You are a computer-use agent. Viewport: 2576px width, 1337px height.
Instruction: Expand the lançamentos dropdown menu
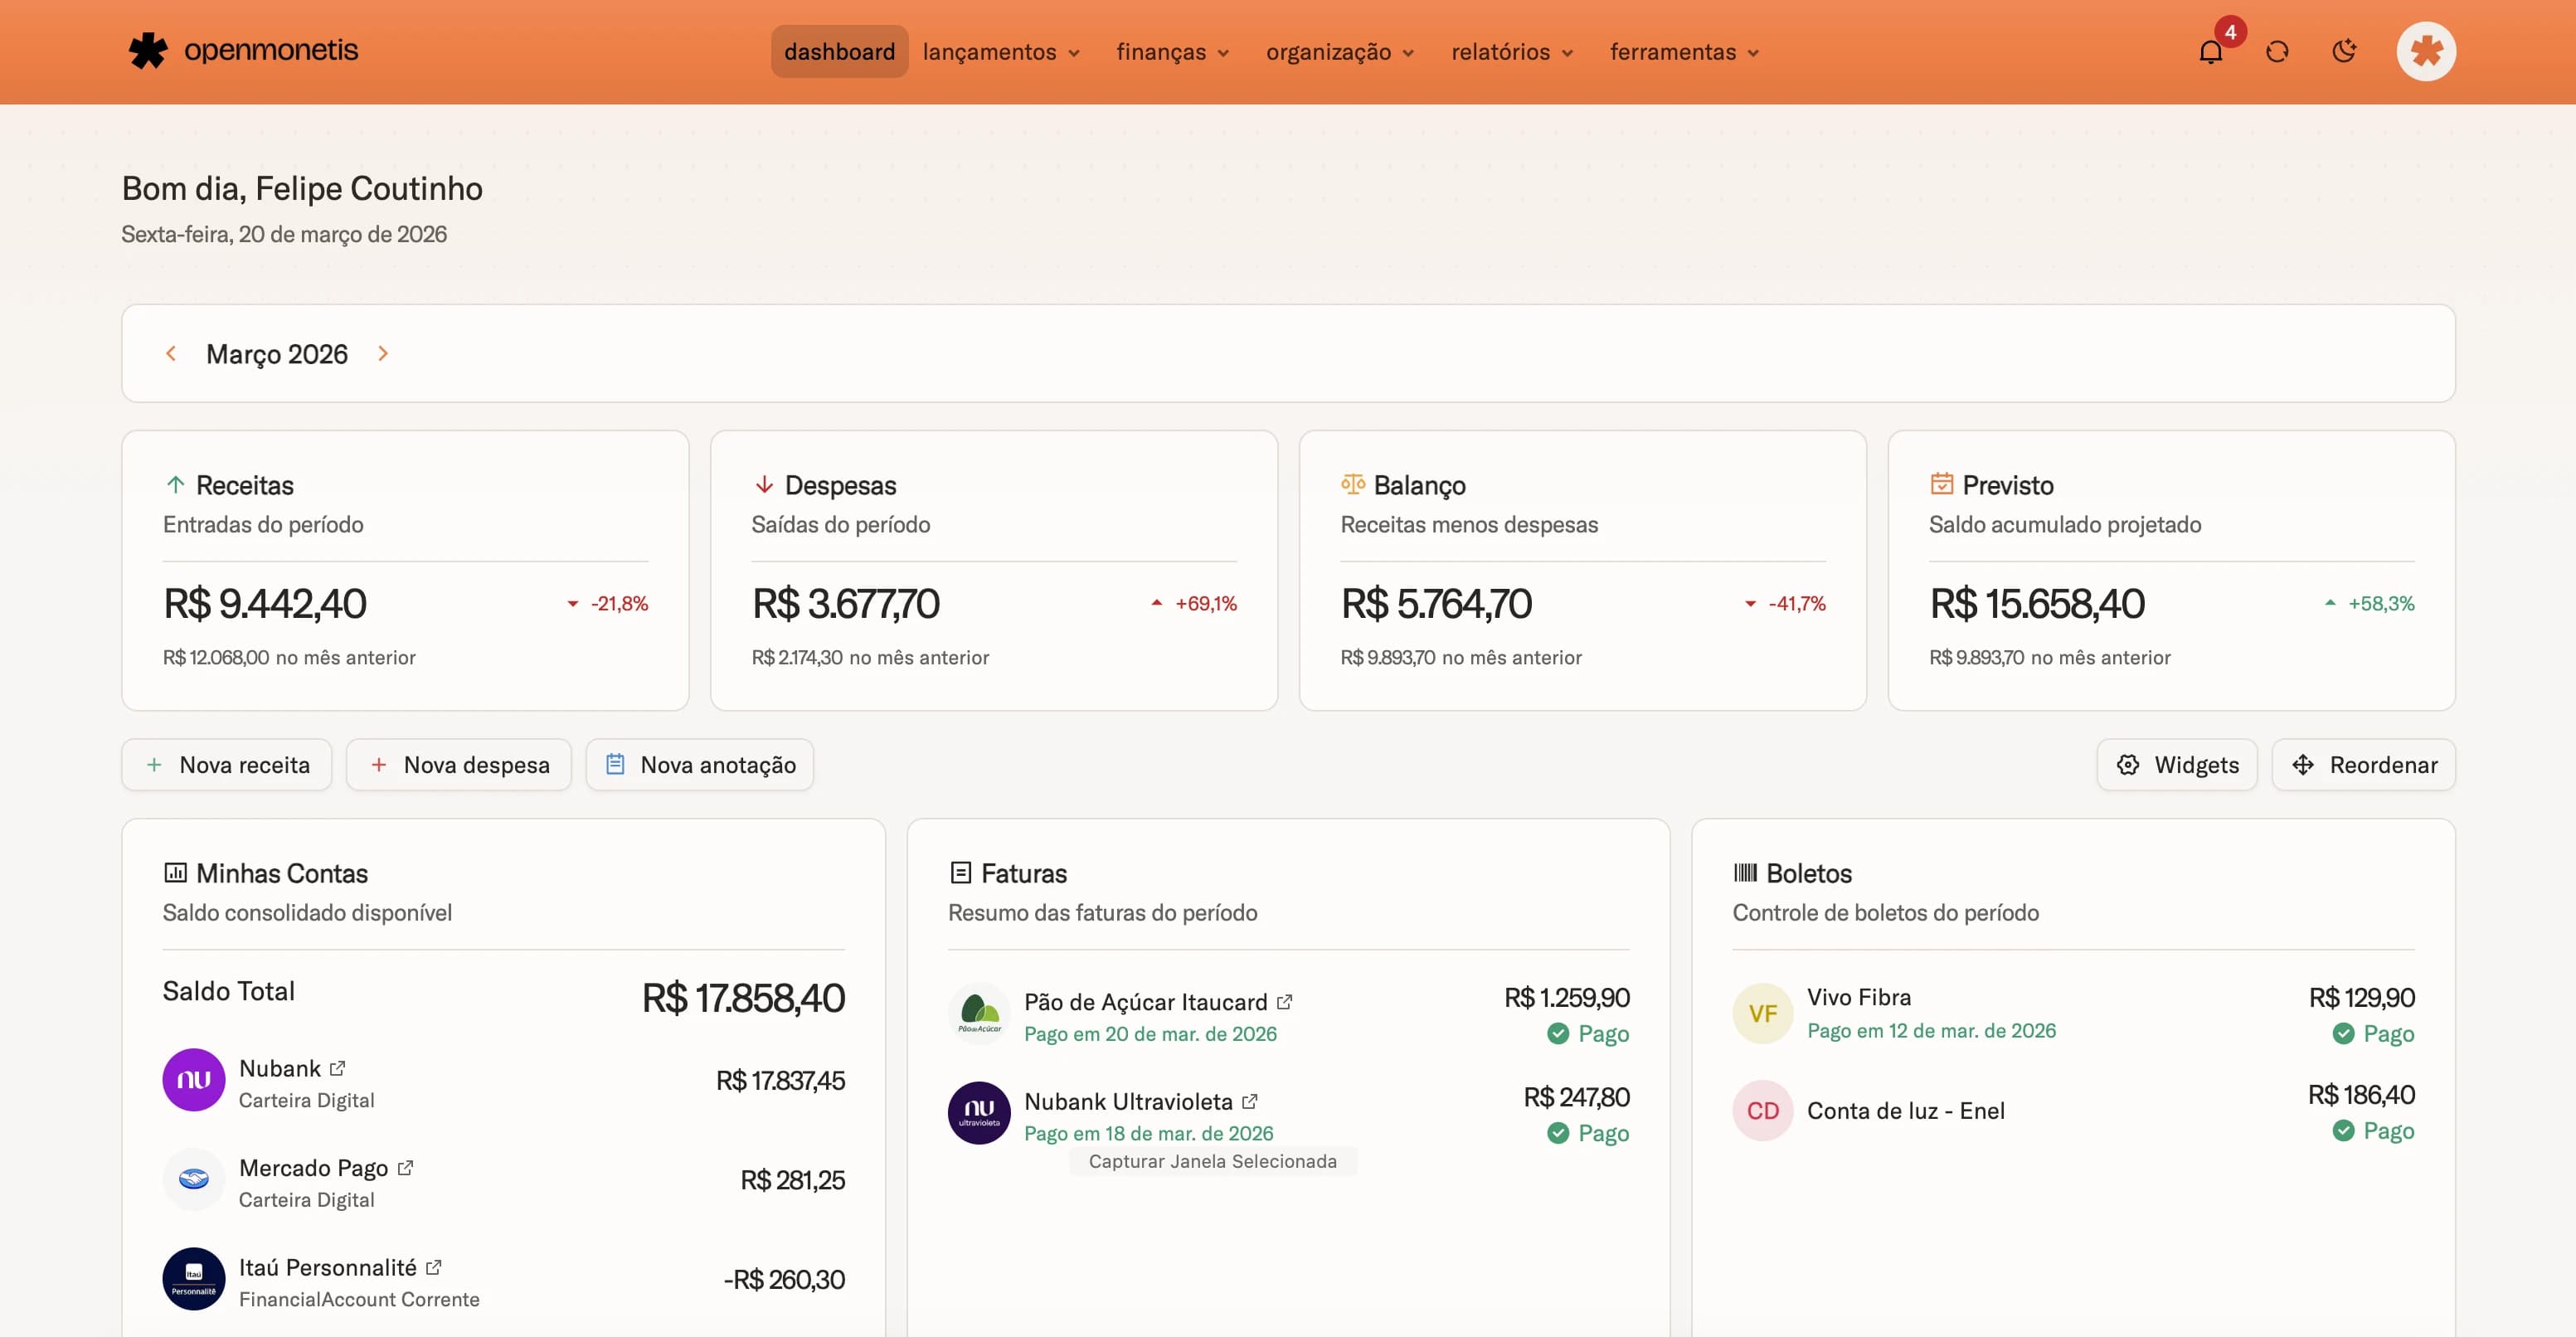click(1001, 51)
